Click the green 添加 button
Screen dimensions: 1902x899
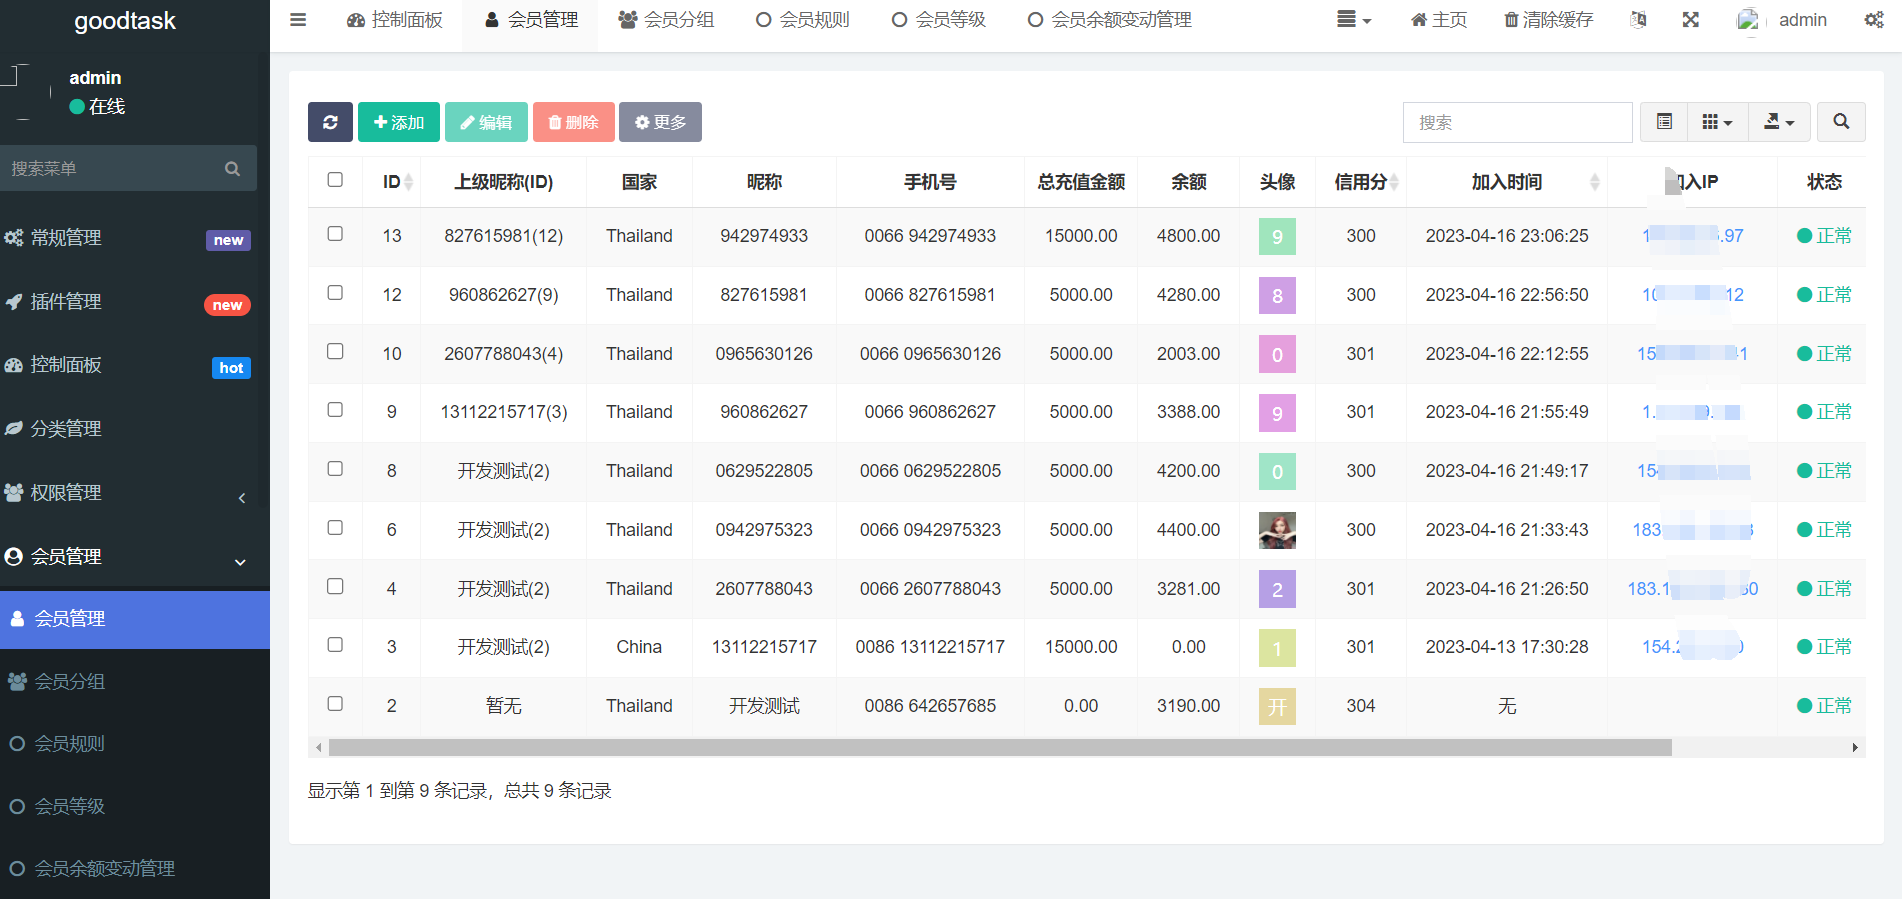[x=398, y=122]
